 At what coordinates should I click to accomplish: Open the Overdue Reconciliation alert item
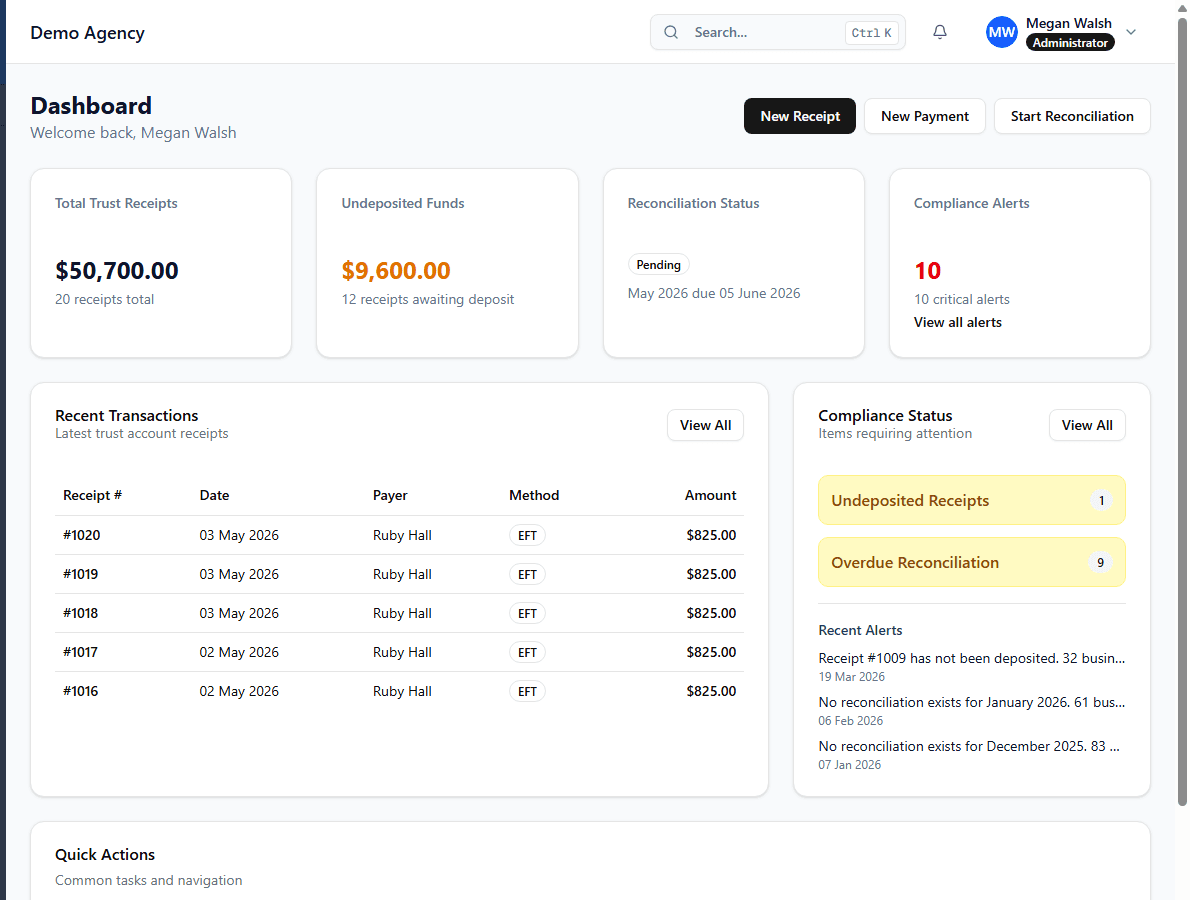pos(971,562)
